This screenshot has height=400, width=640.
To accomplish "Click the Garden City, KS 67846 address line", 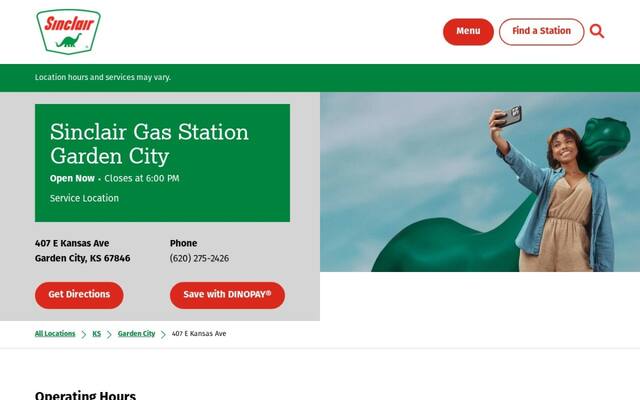I will pyautogui.click(x=82, y=258).
